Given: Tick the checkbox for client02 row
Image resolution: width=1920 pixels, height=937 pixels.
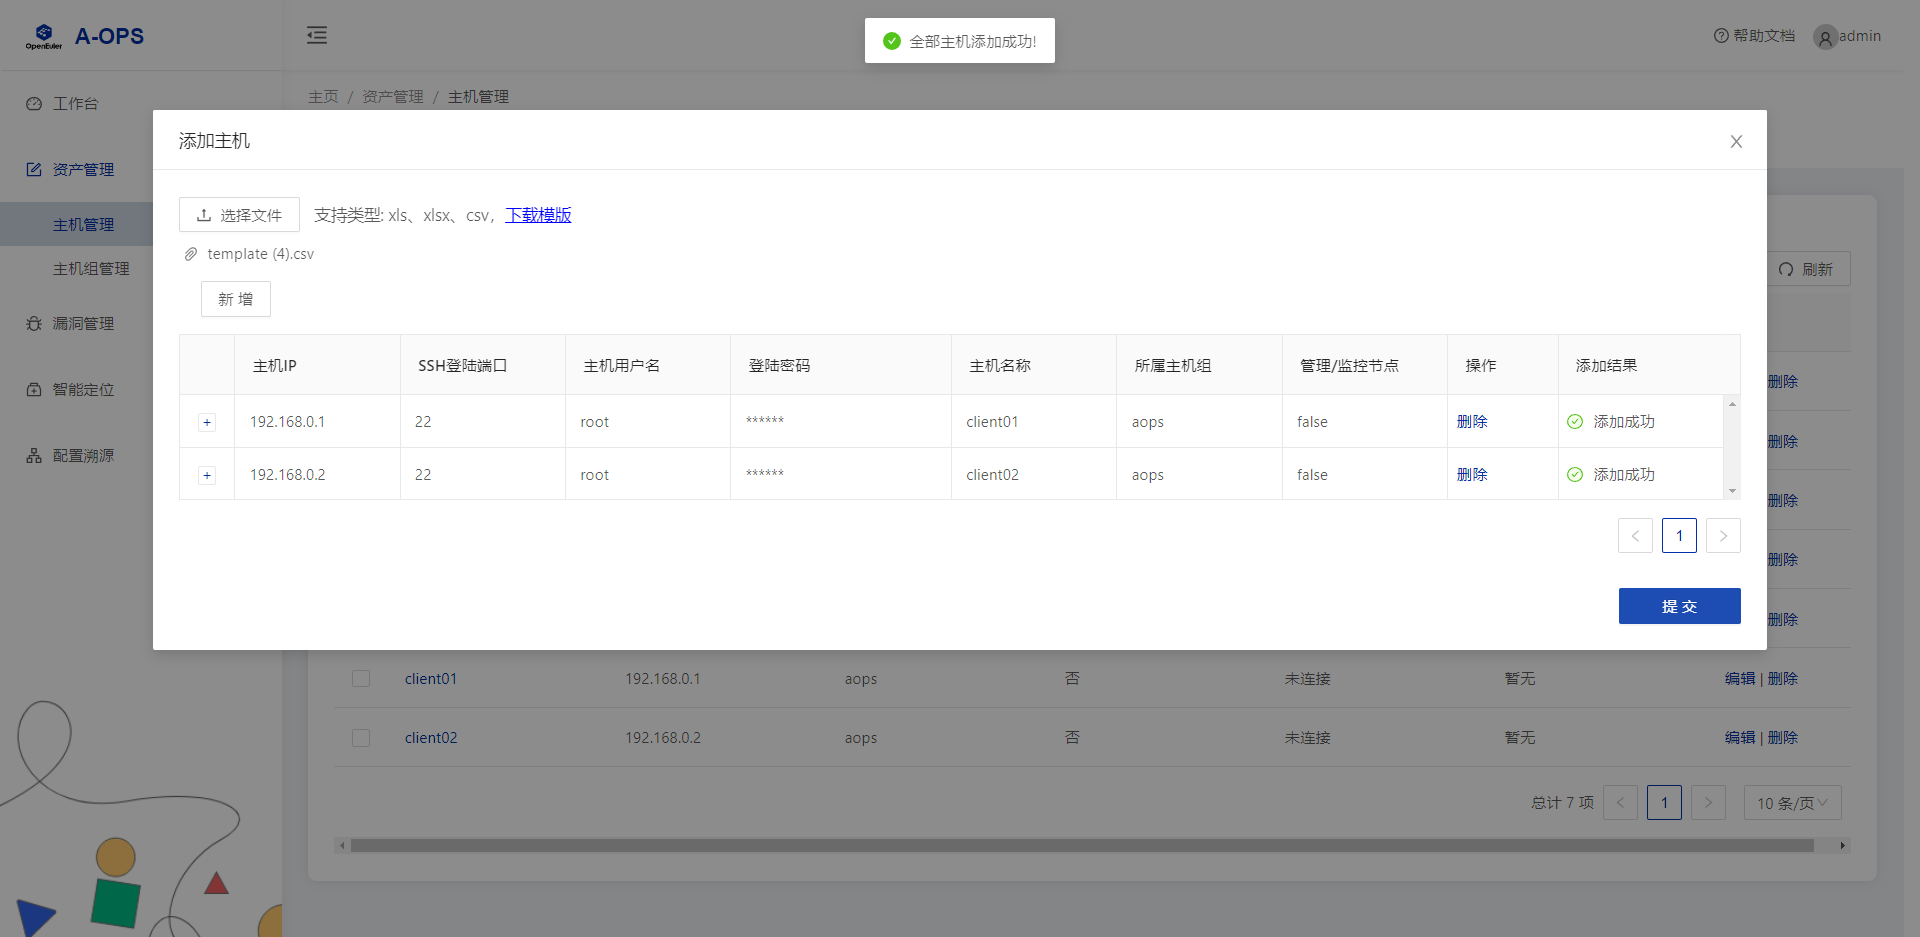Looking at the screenshot, I should coord(361,738).
